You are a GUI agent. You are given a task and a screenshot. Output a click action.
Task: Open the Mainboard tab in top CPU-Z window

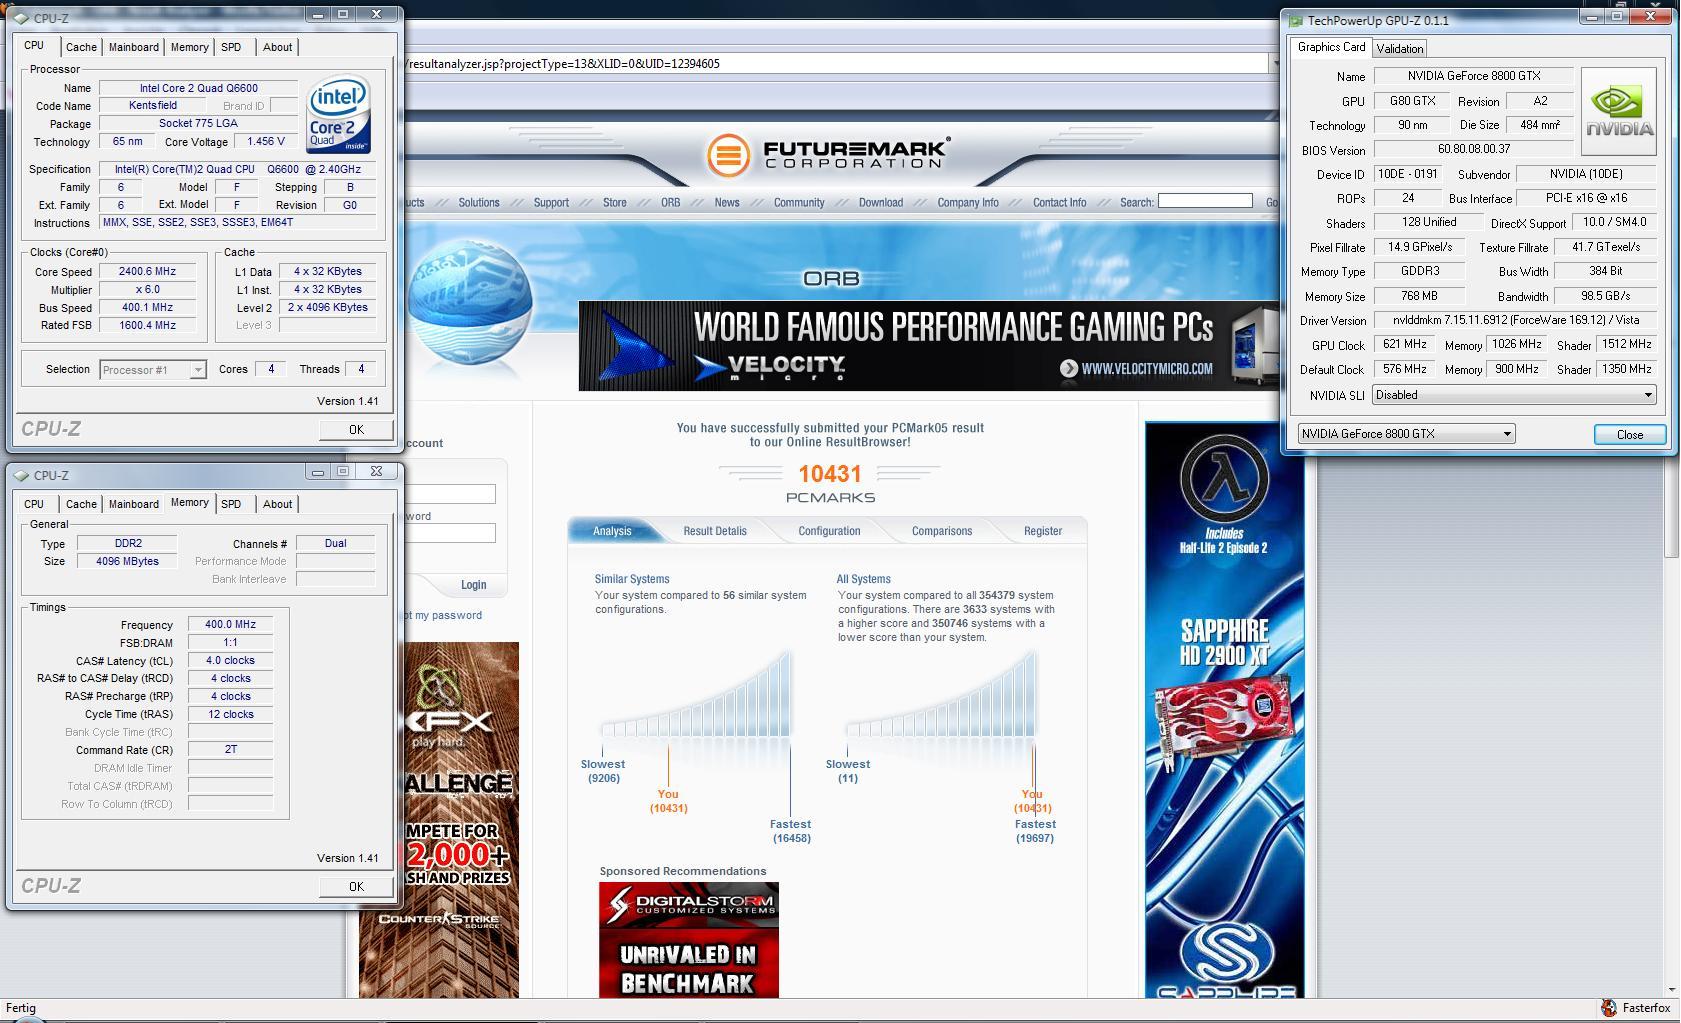pyautogui.click(x=134, y=47)
